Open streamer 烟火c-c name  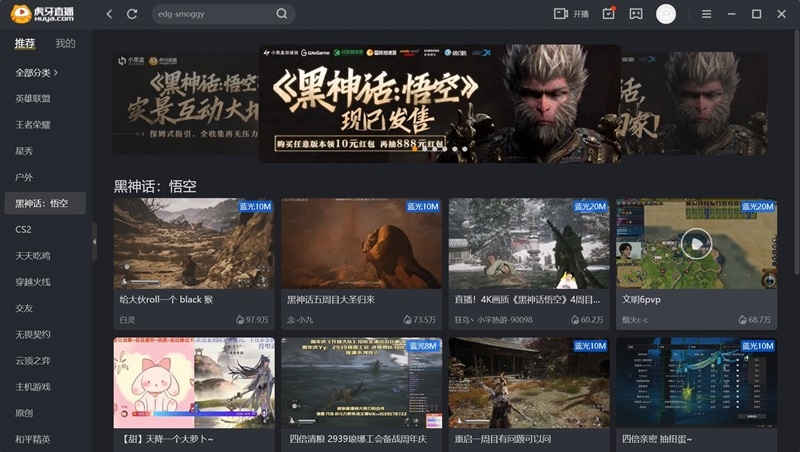coord(635,320)
